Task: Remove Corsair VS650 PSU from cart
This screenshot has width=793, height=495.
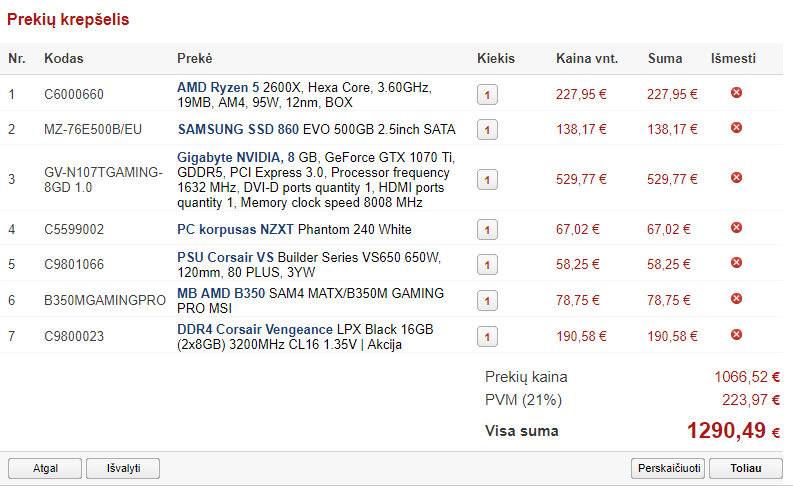Action: point(736,262)
